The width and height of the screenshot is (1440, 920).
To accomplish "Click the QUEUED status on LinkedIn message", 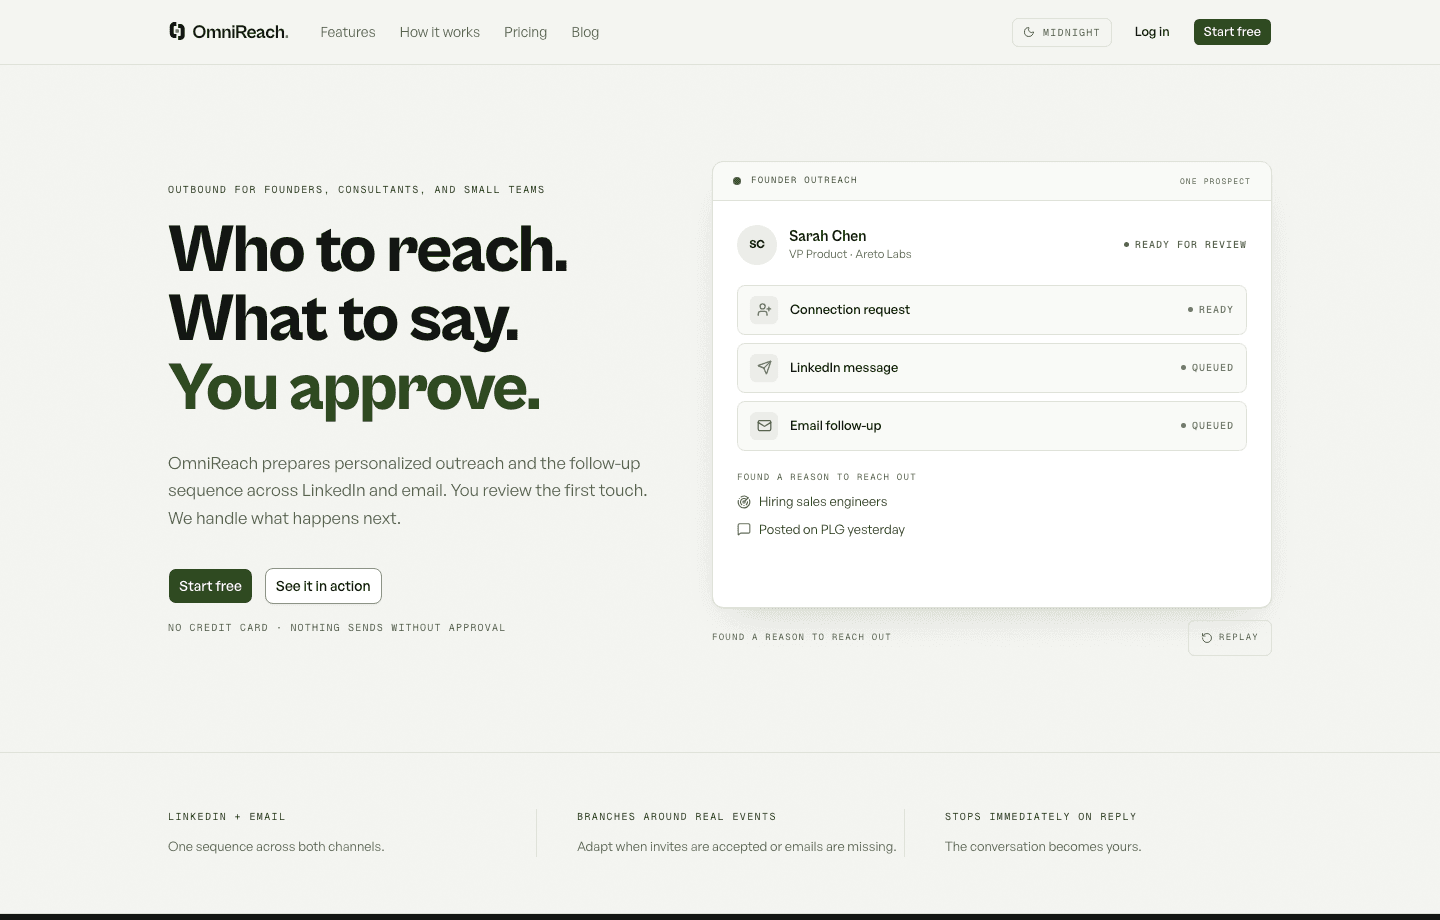I will pos(1207,368).
